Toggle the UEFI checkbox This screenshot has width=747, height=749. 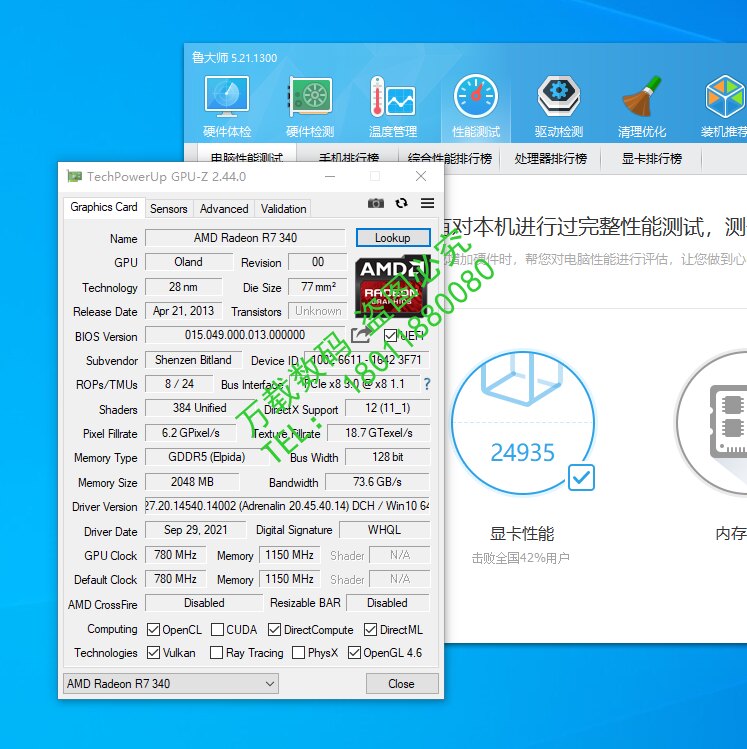click(x=390, y=335)
